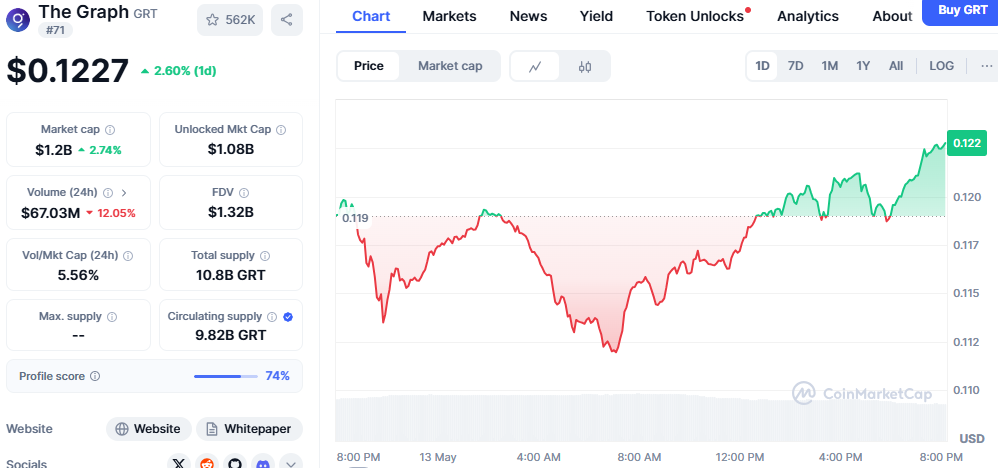The height and width of the screenshot is (468, 998).
Task: Add GRT to watchlist with star button
Action: [229, 20]
